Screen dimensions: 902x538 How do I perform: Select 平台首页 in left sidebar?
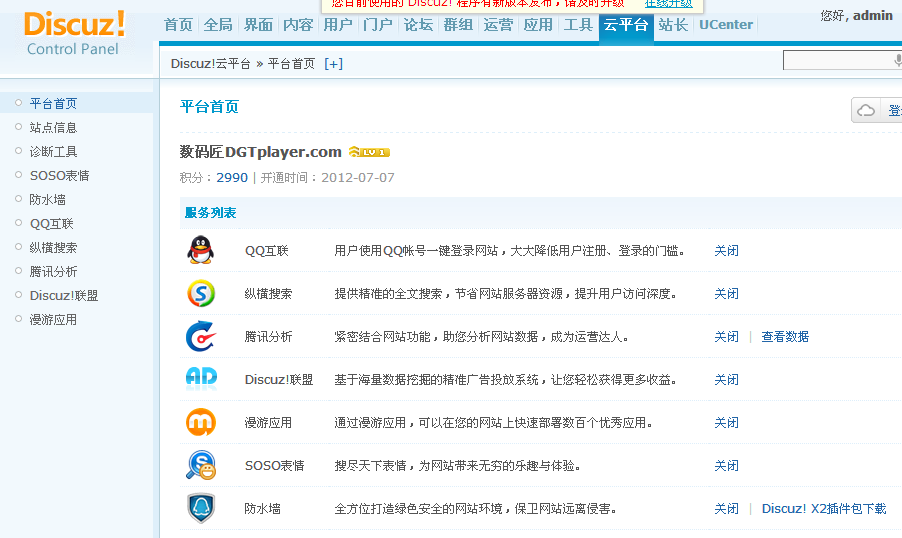53,104
